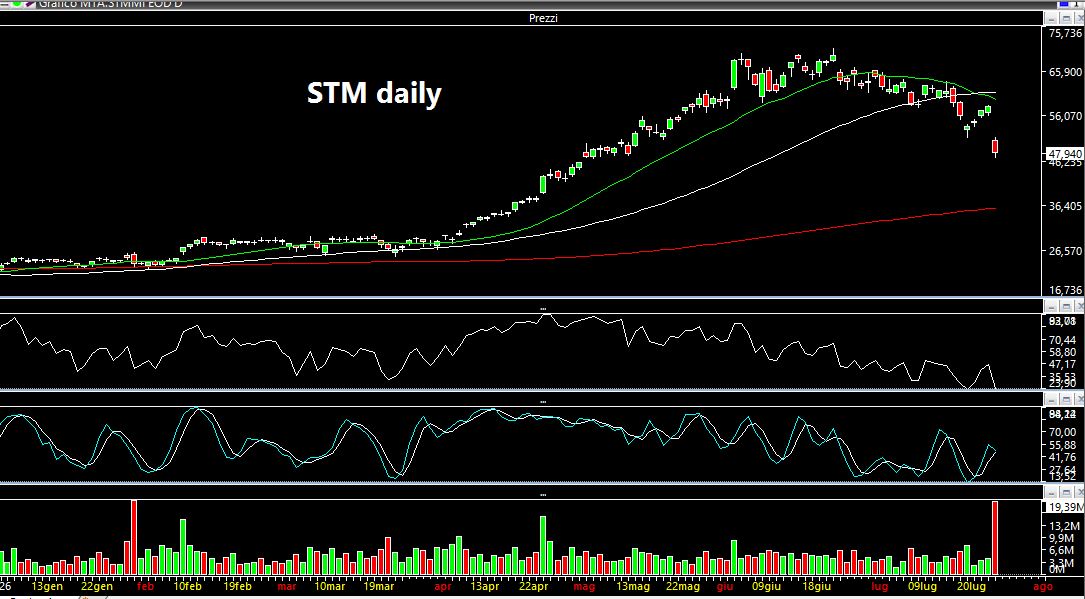1085x599 pixels.
Task: Minimize the volume histogram panel
Action: (x=1052, y=492)
